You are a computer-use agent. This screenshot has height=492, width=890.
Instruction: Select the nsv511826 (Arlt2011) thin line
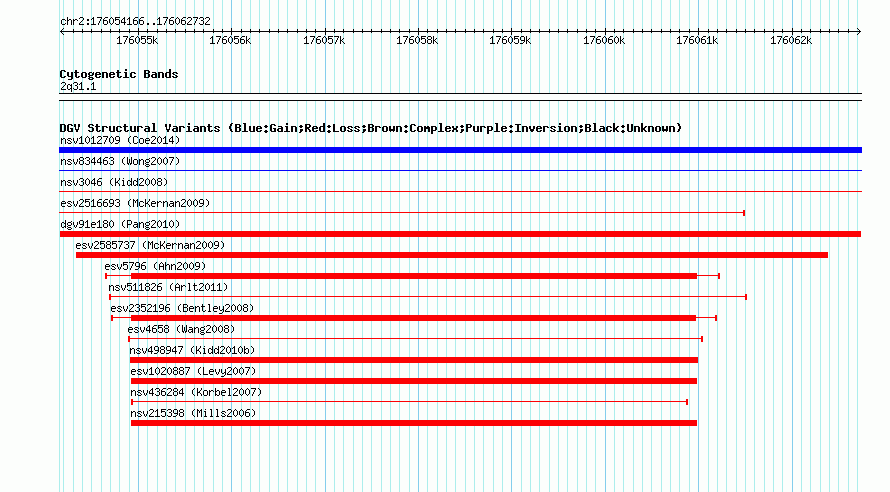[428, 297]
